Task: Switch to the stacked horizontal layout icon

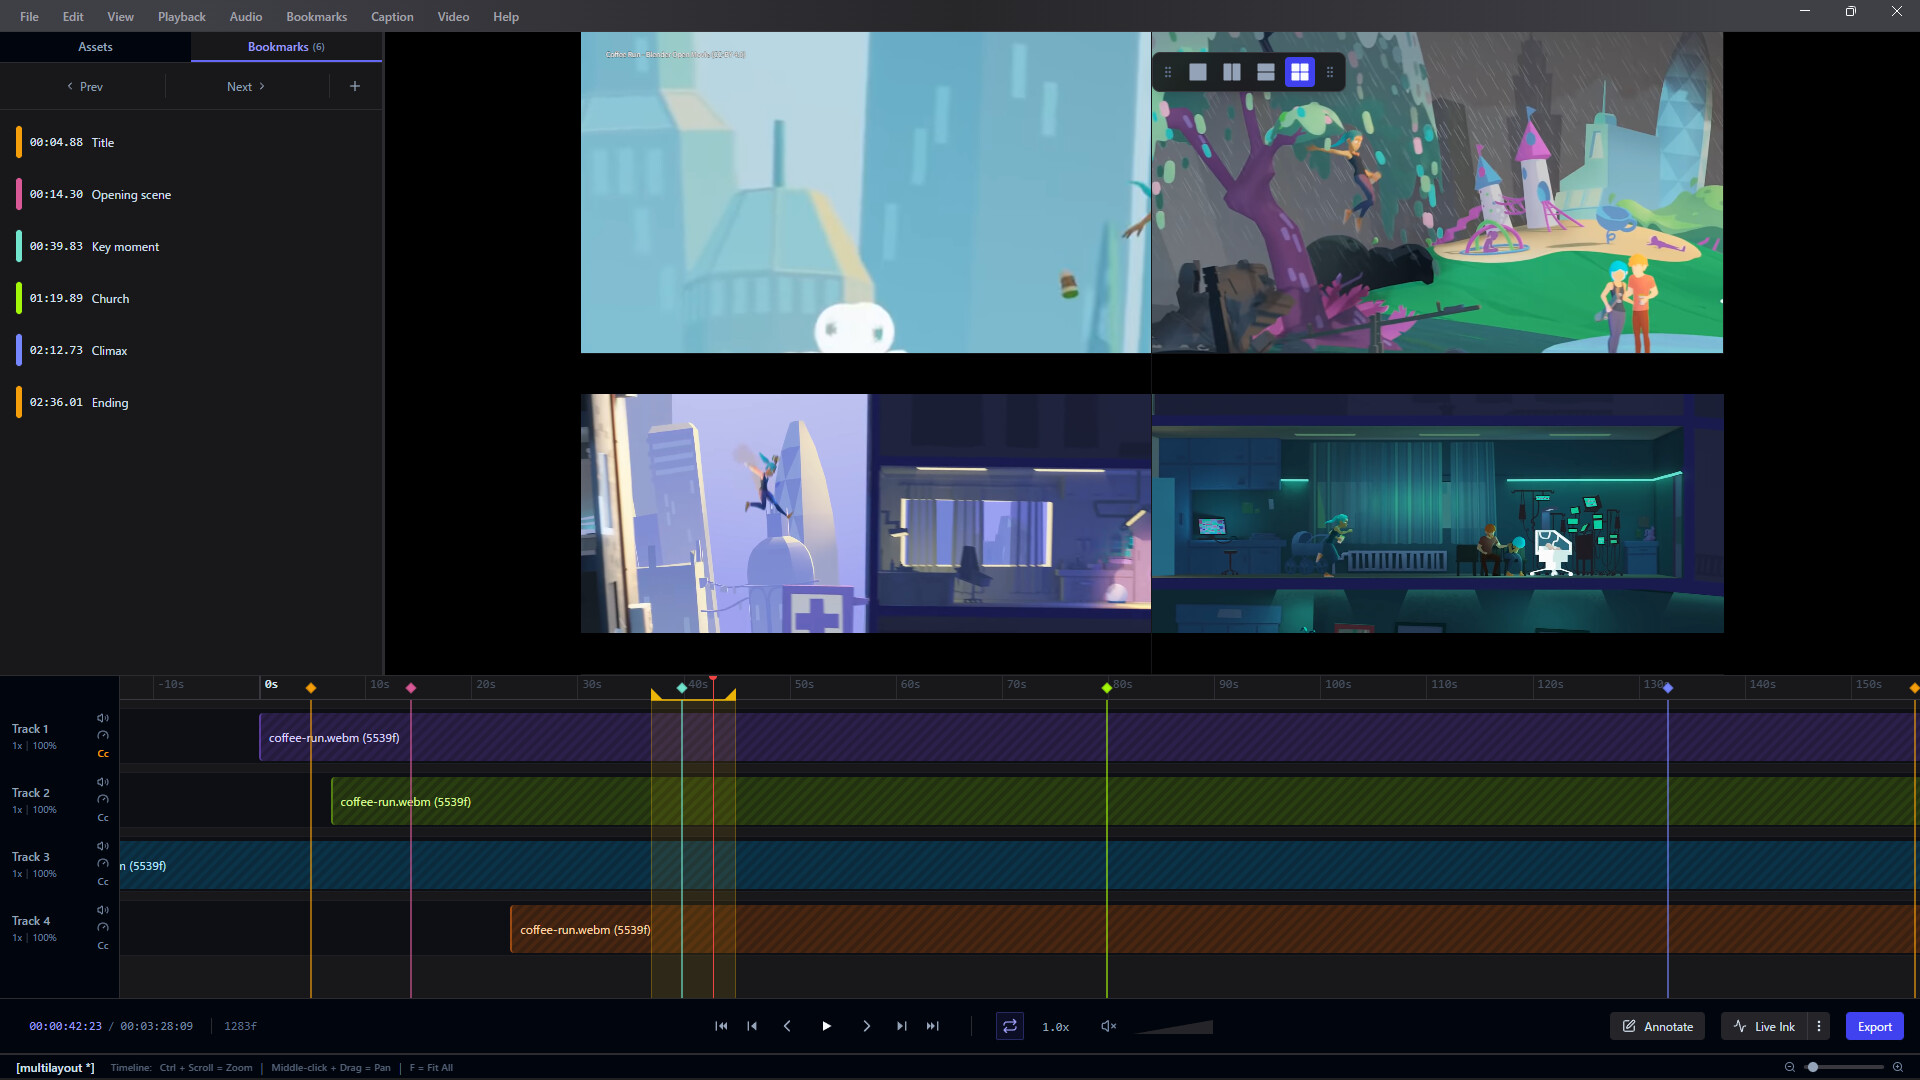Action: 1266,72
